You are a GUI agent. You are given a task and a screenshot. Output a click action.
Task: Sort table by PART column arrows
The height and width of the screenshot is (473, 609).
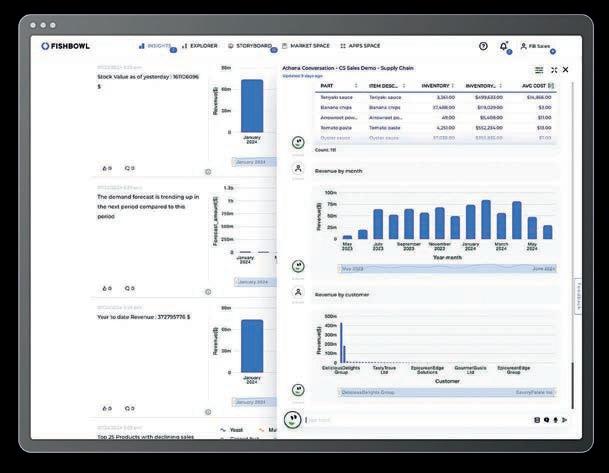tap(356, 85)
